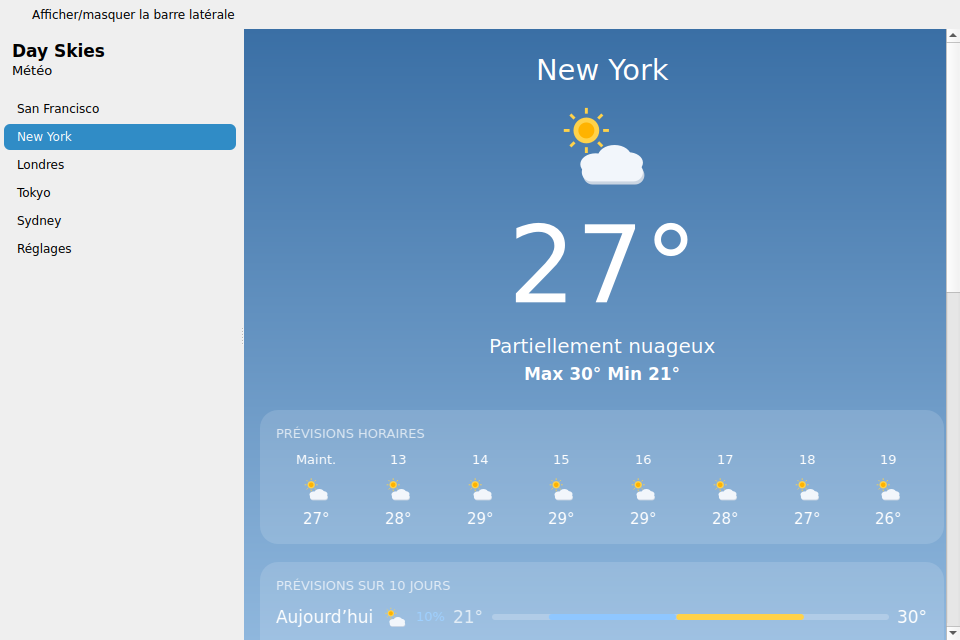
Task: Click the 18h hourly weather icon
Action: [807, 490]
